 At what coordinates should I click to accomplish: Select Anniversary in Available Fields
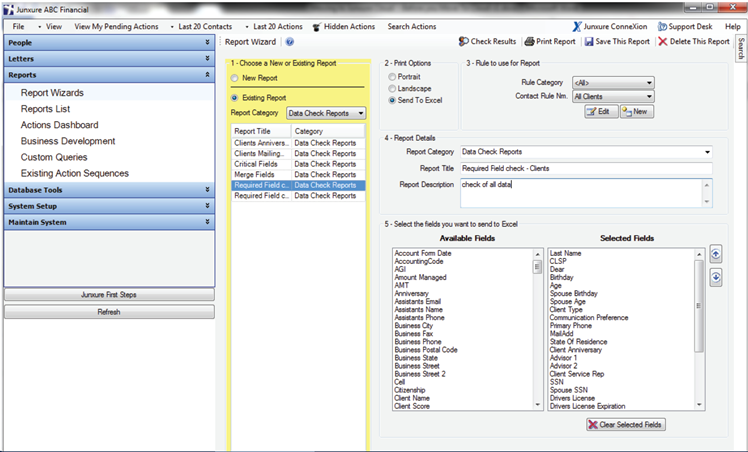[x=411, y=293]
